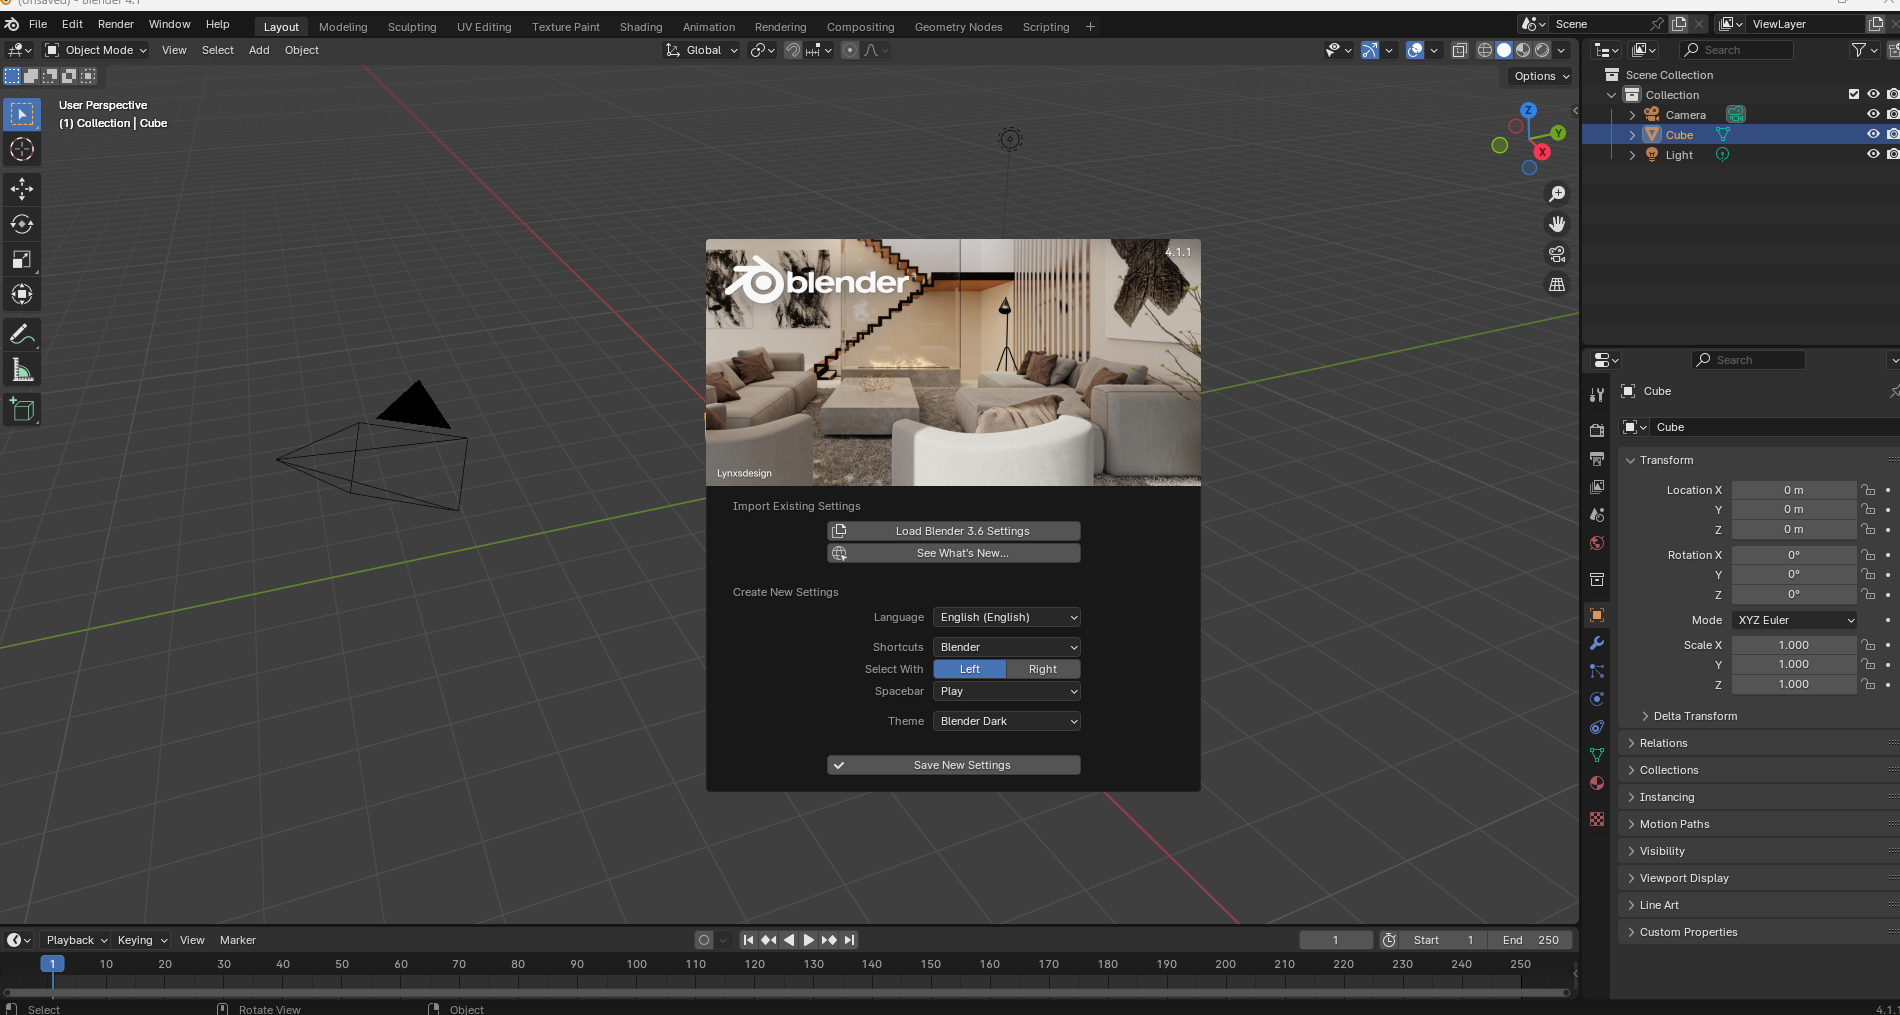Hide the Light in the outliner
Viewport: 1900px width, 1015px height.
[x=1873, y=154]
